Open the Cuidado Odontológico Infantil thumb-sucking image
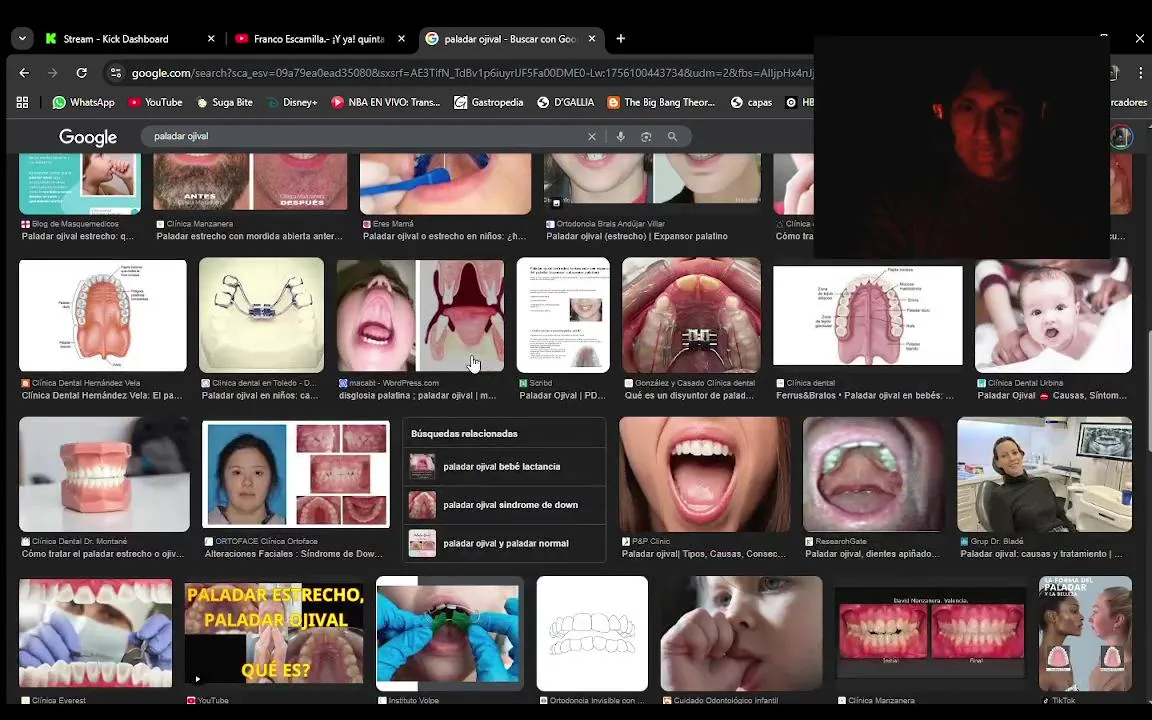This screenshot has width=1152, height=720. coord(741,633)
